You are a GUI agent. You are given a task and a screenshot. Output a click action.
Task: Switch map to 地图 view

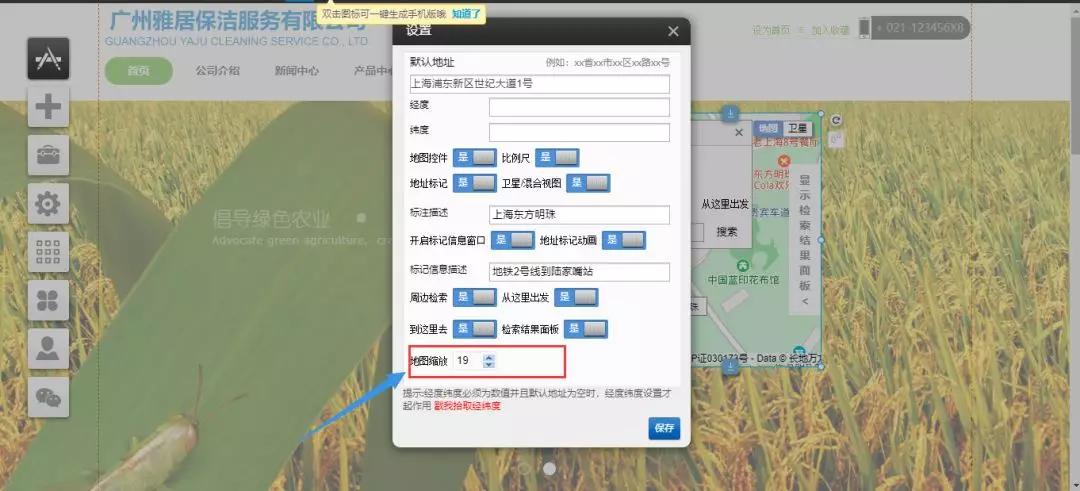768,128
